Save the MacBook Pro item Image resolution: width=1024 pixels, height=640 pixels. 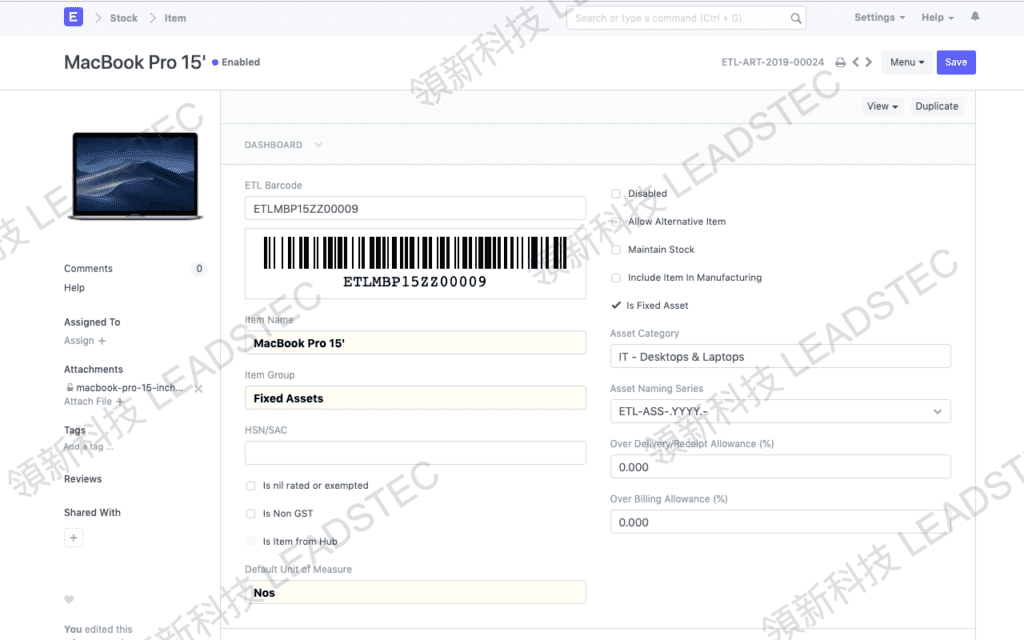(956, 62)
